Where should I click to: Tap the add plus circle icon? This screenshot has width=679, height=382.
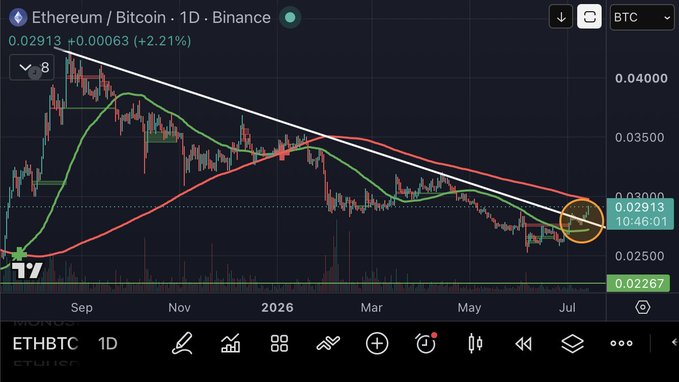[377, 343]
